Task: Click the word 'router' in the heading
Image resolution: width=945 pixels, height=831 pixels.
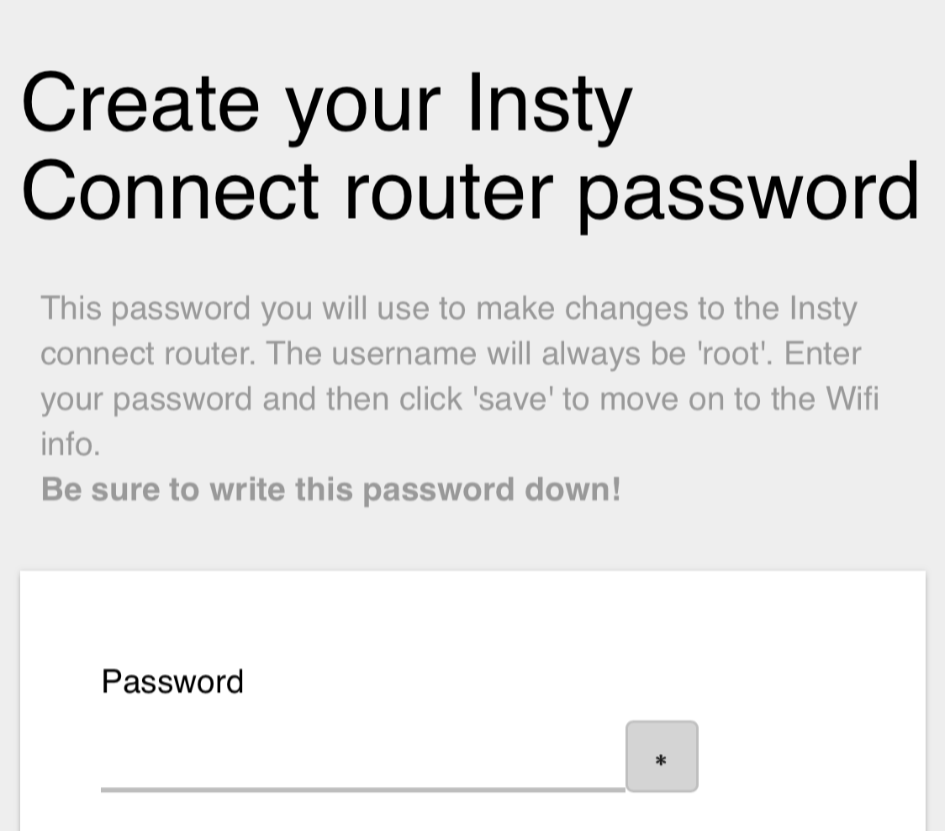Action: 448,190
